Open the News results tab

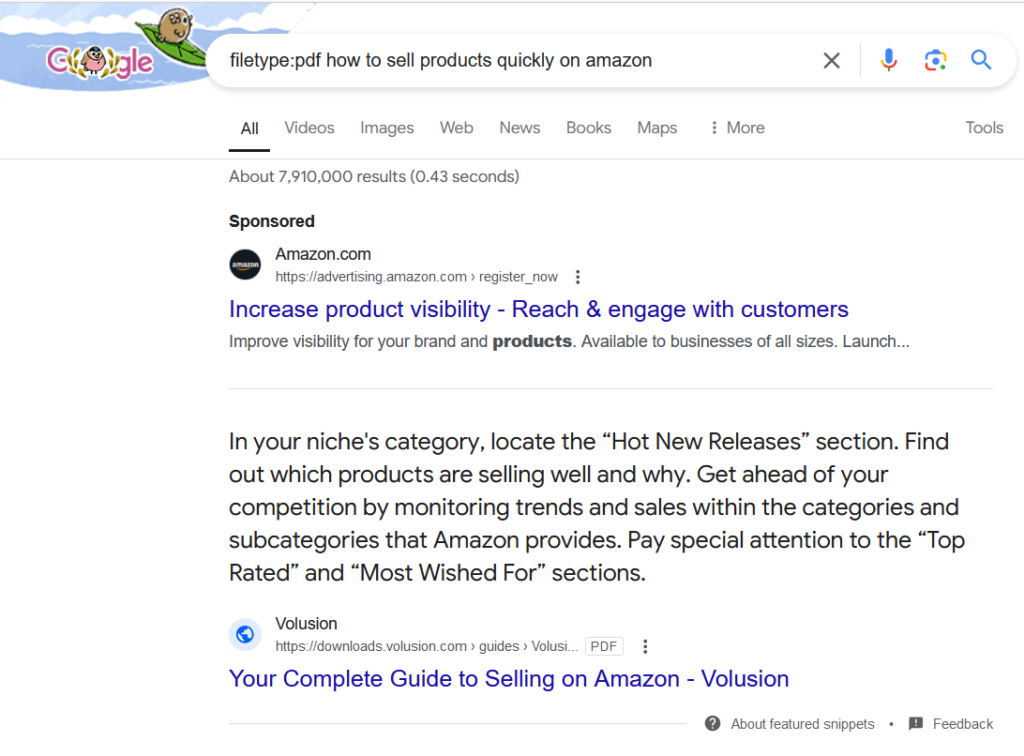pyautogui.click(x=519, y=127)
